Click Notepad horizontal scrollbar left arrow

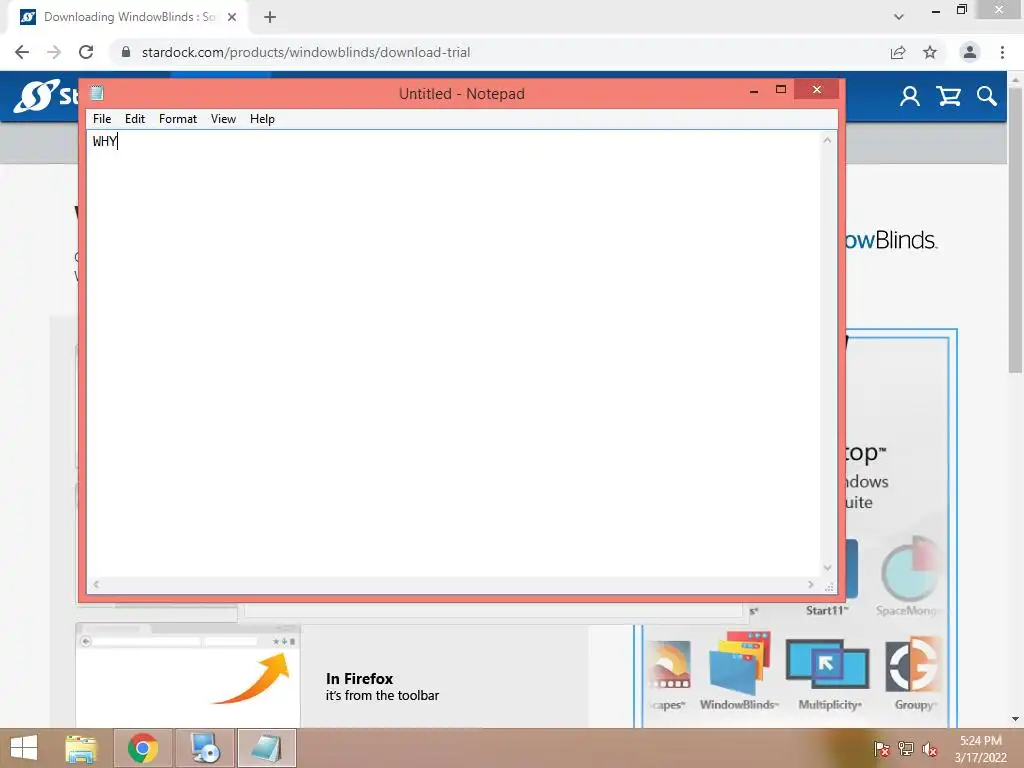point(96,584)
